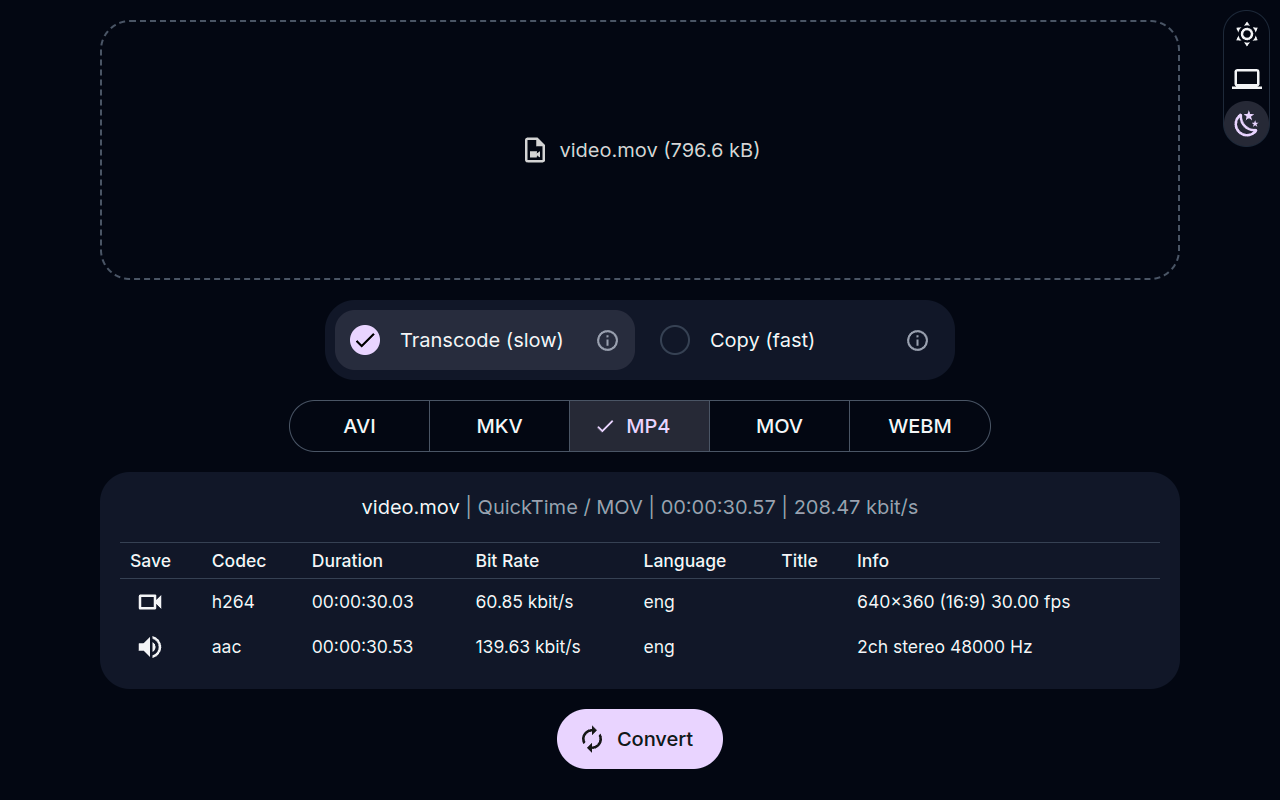Click the Duration column header
Screen dimensions: 1280x800
point(347,561)
